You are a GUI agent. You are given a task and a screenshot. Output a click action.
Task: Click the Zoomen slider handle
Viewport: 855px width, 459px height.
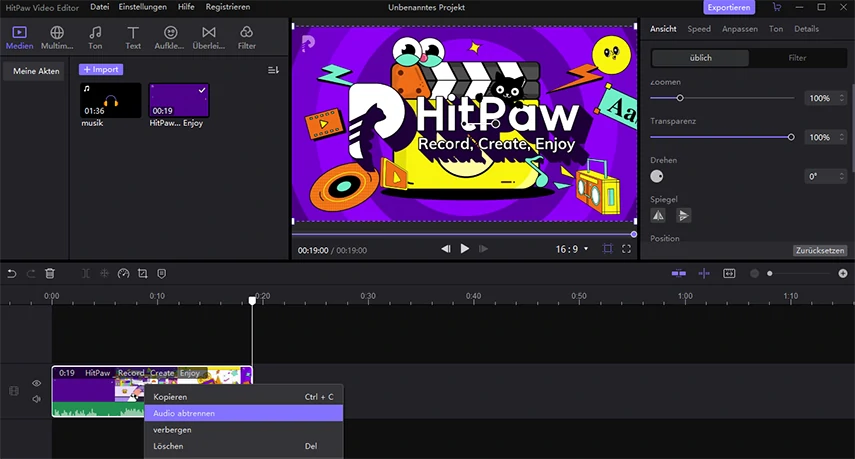coord(679,98)
